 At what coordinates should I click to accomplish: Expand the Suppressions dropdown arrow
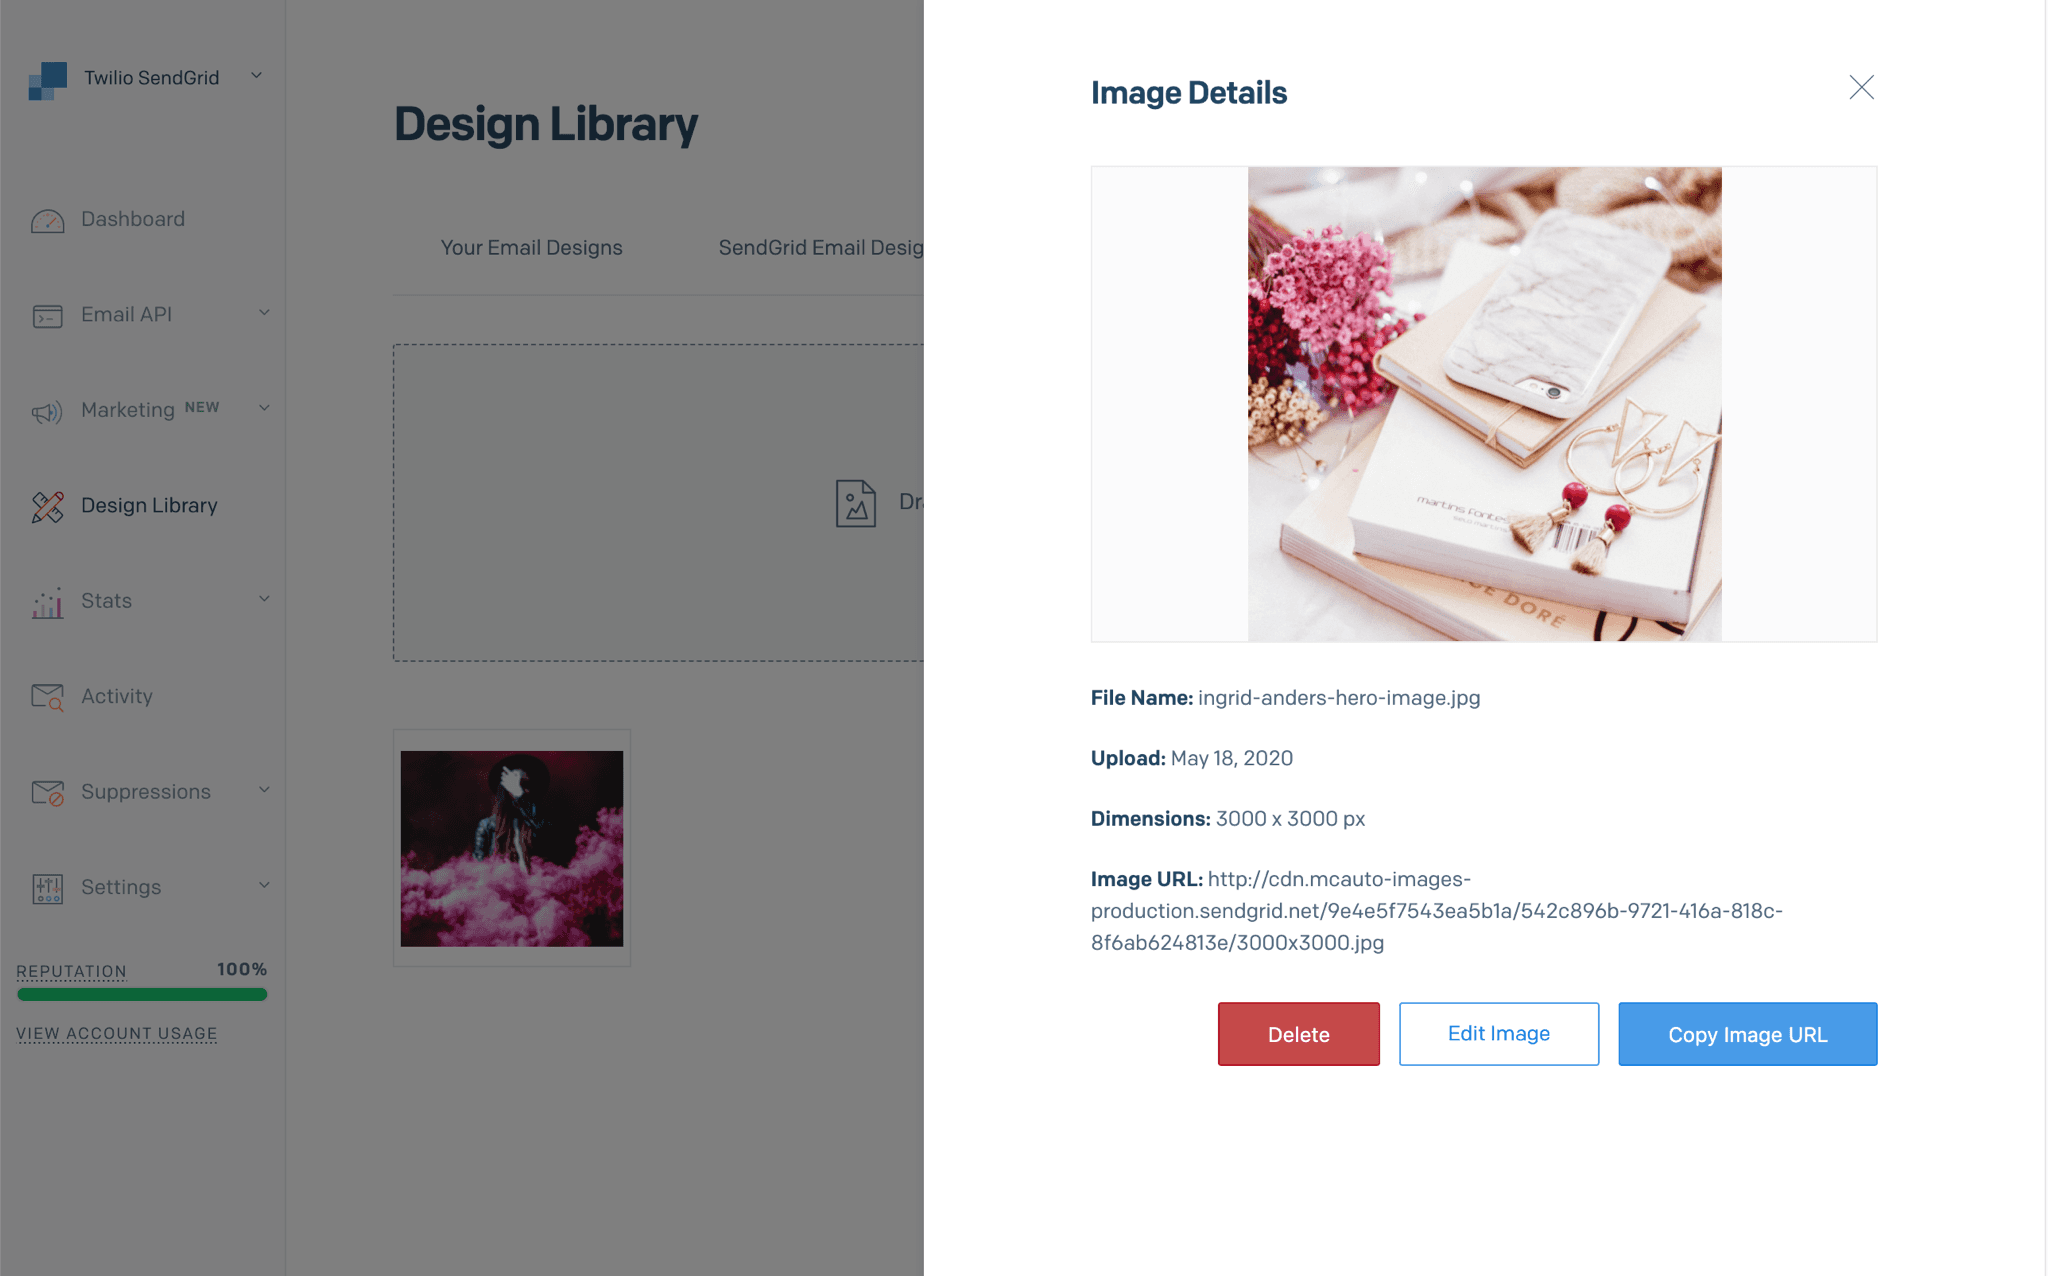pos(264,789)
